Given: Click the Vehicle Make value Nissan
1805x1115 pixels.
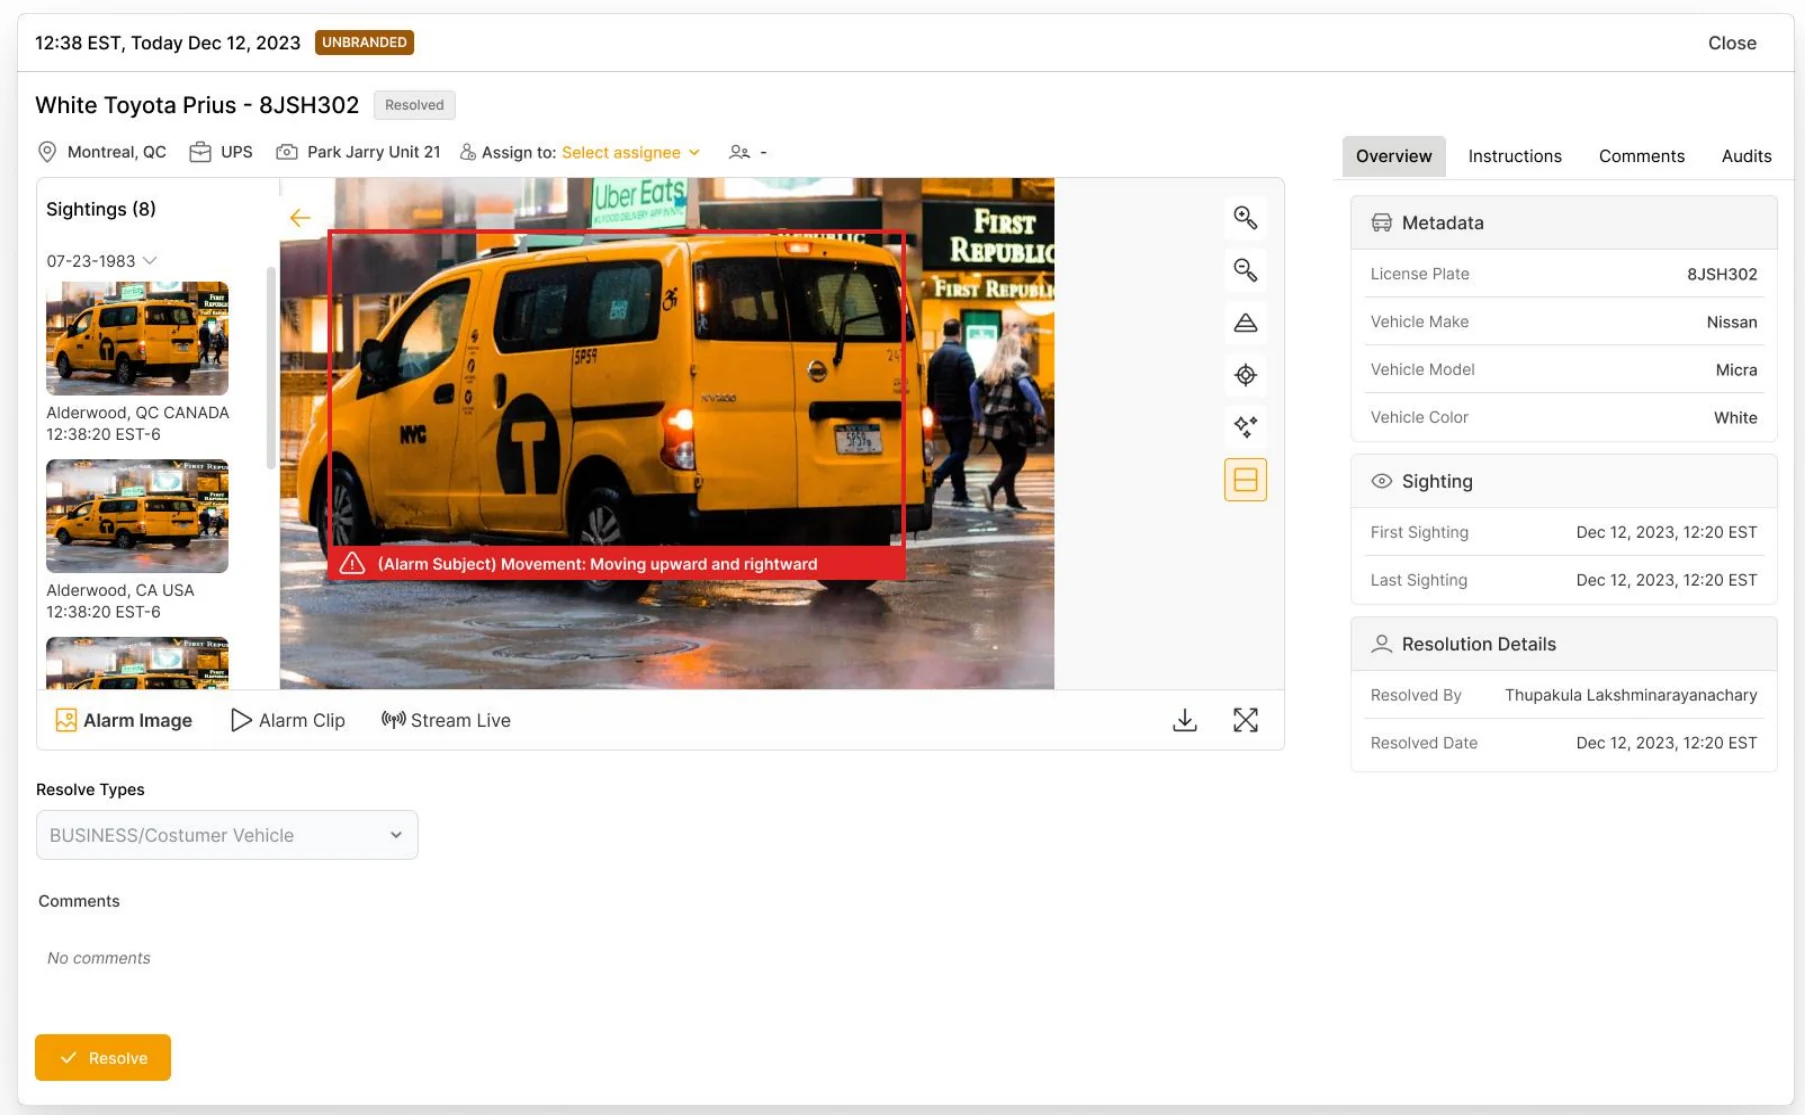Looking at the screenshot, I should point(1731,322).
